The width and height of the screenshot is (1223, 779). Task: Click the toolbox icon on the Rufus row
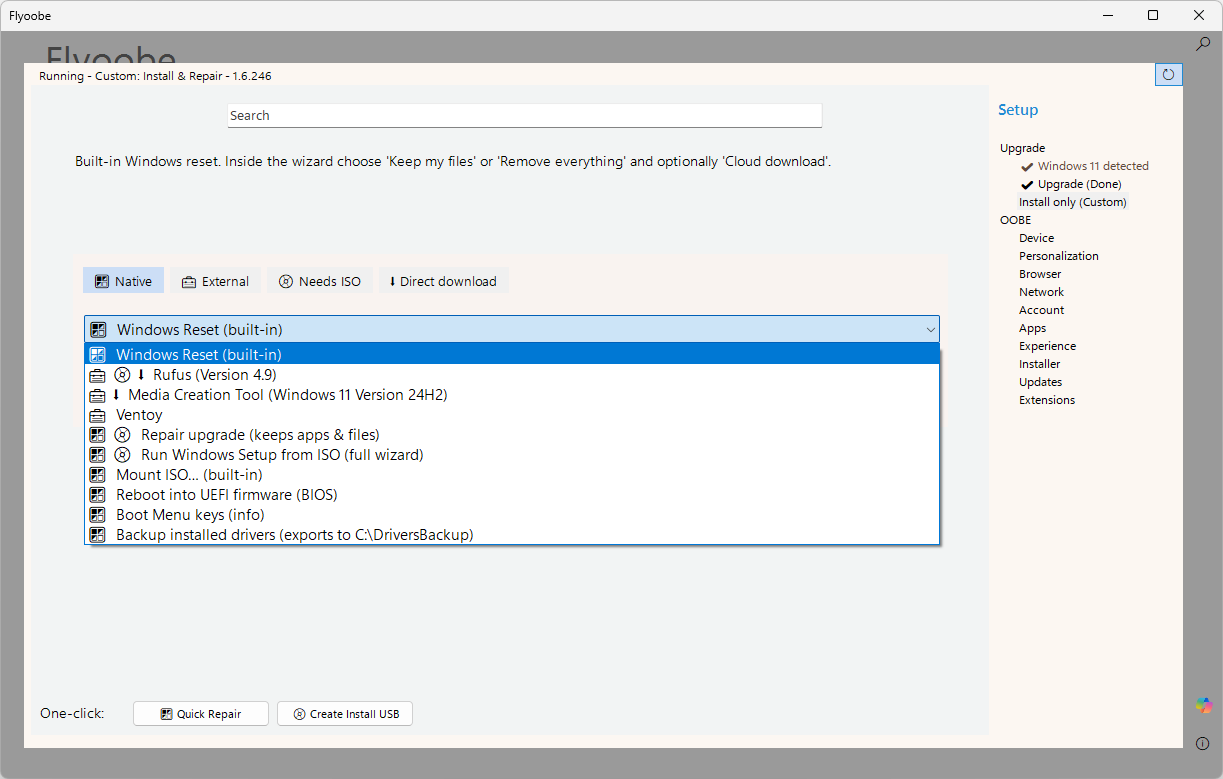(x=97, y=375)
